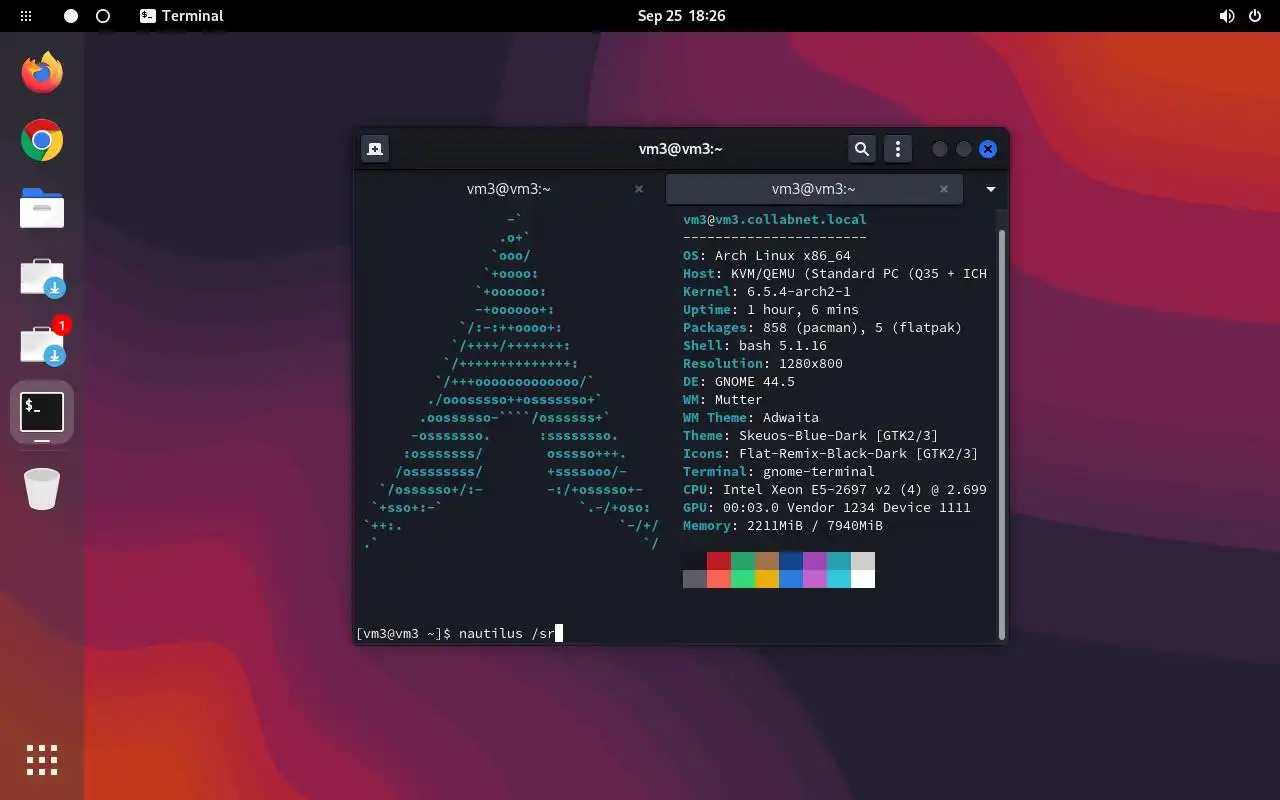Click the magenta color block in top row
This screenshot has width=1280, height=800.
(x=815, y=561)
